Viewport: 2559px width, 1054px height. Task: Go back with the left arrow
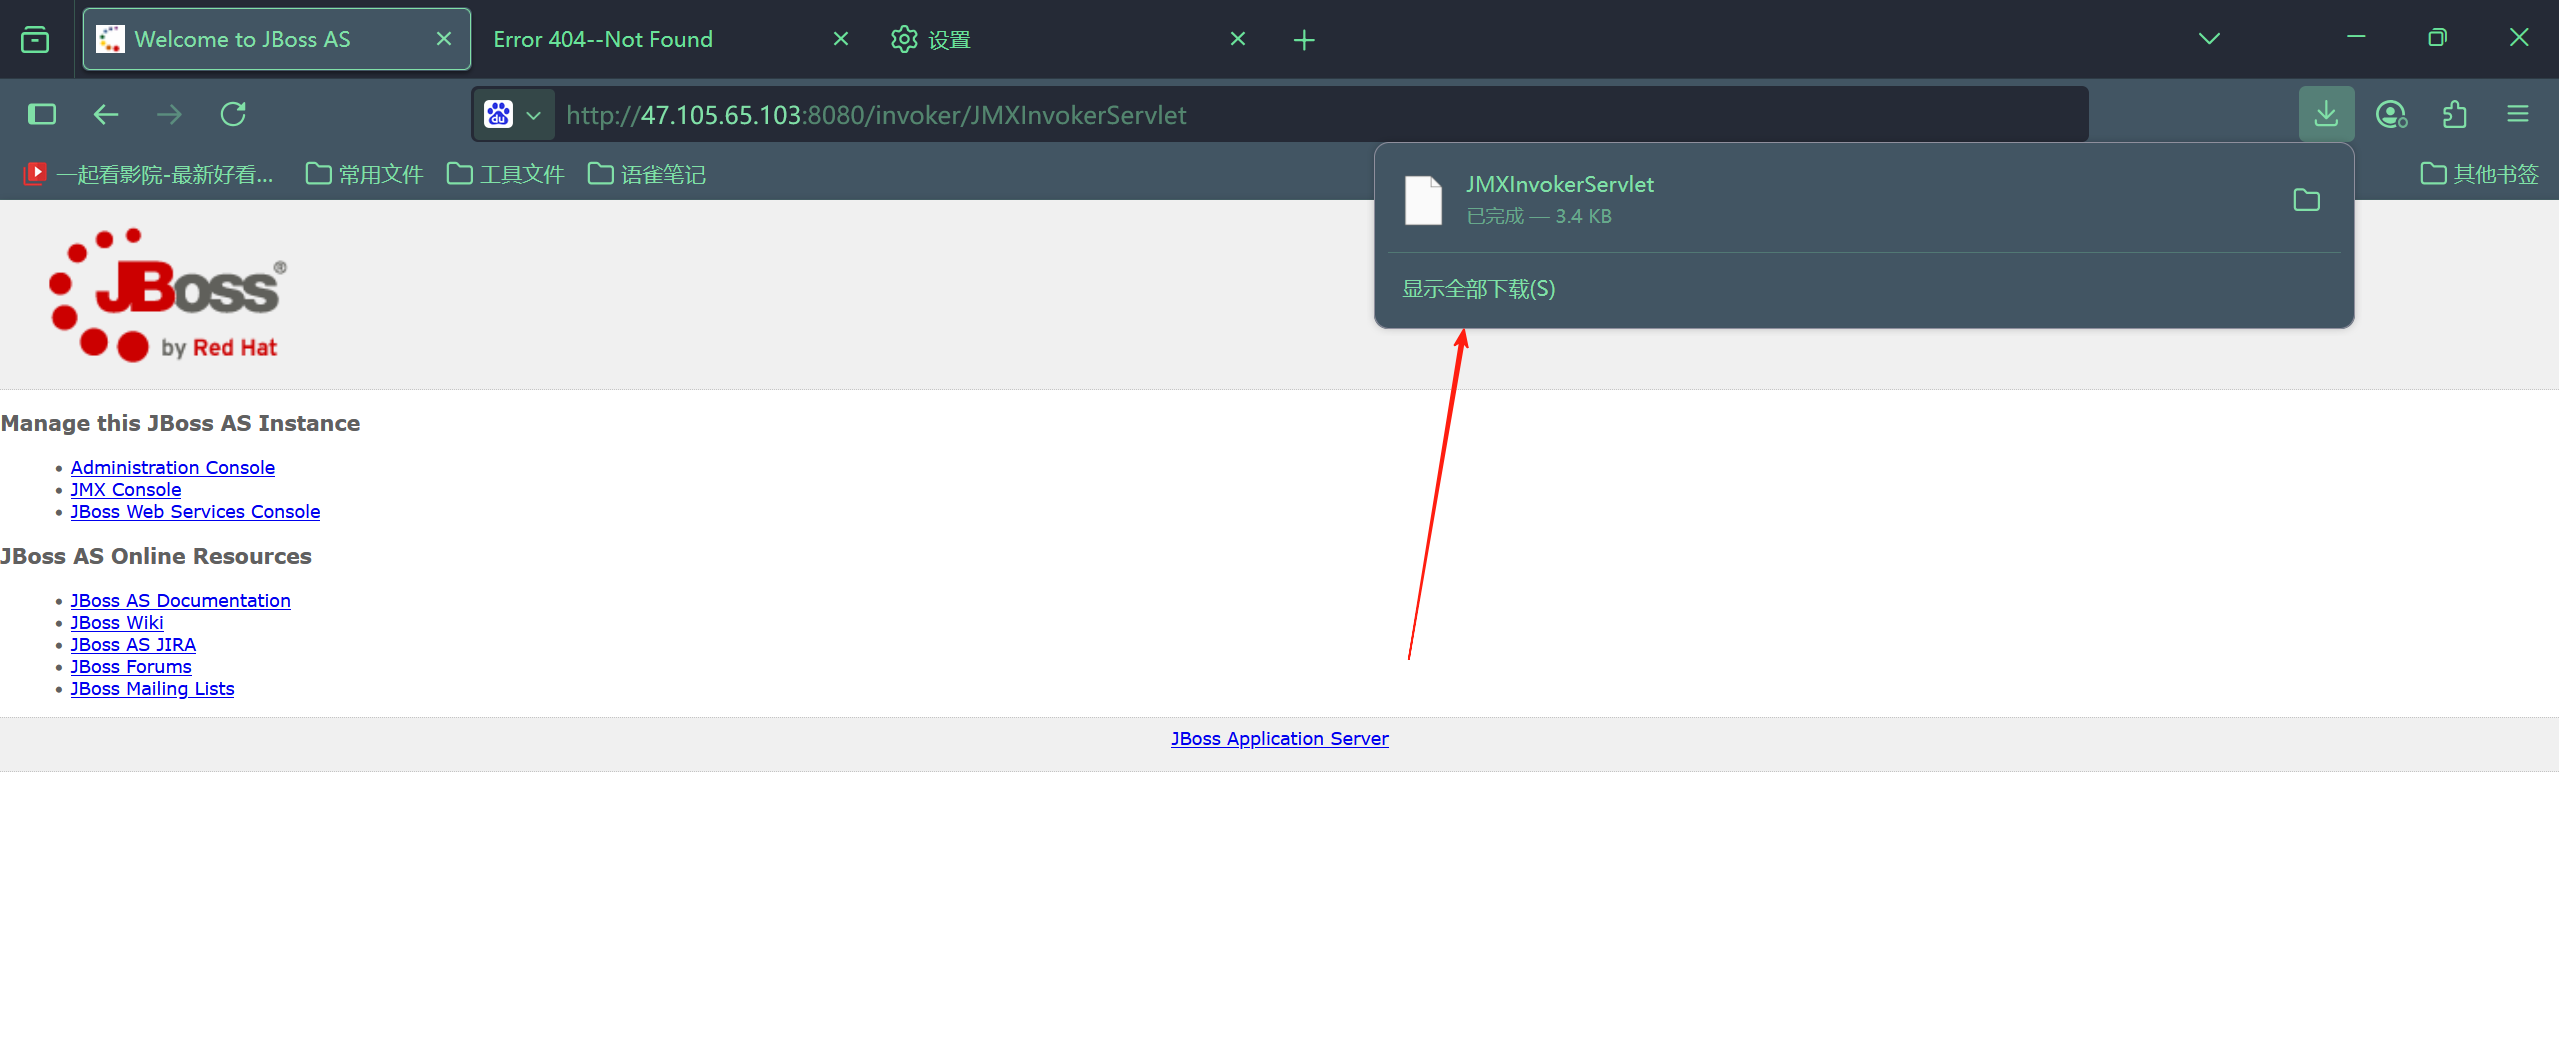(x=106, y=114)
